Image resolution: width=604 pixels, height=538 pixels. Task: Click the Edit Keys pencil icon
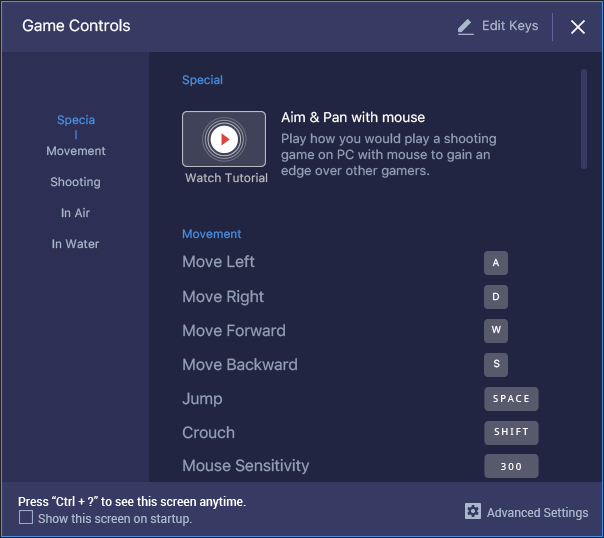click(465, 27)
